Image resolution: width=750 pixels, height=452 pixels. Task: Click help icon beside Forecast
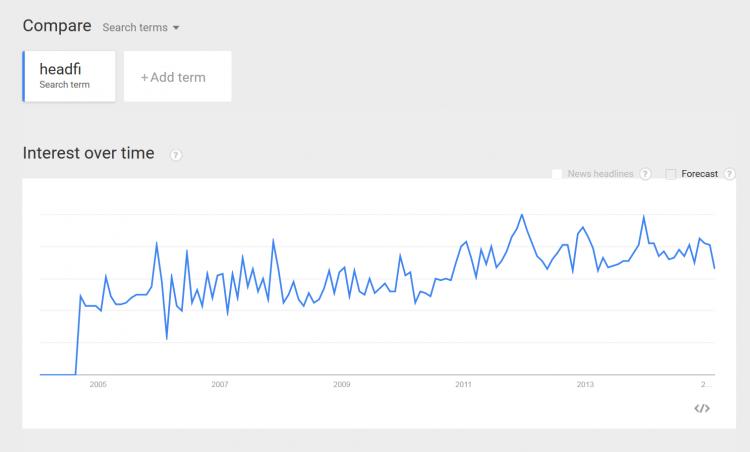pyautogui.click(x=729, y=174)
